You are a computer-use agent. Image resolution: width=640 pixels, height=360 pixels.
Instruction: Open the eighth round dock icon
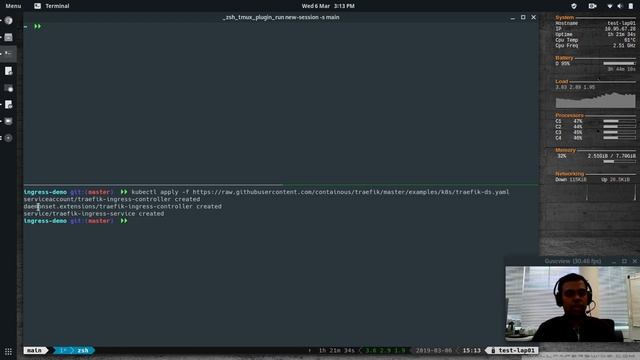tap(9, 138)
